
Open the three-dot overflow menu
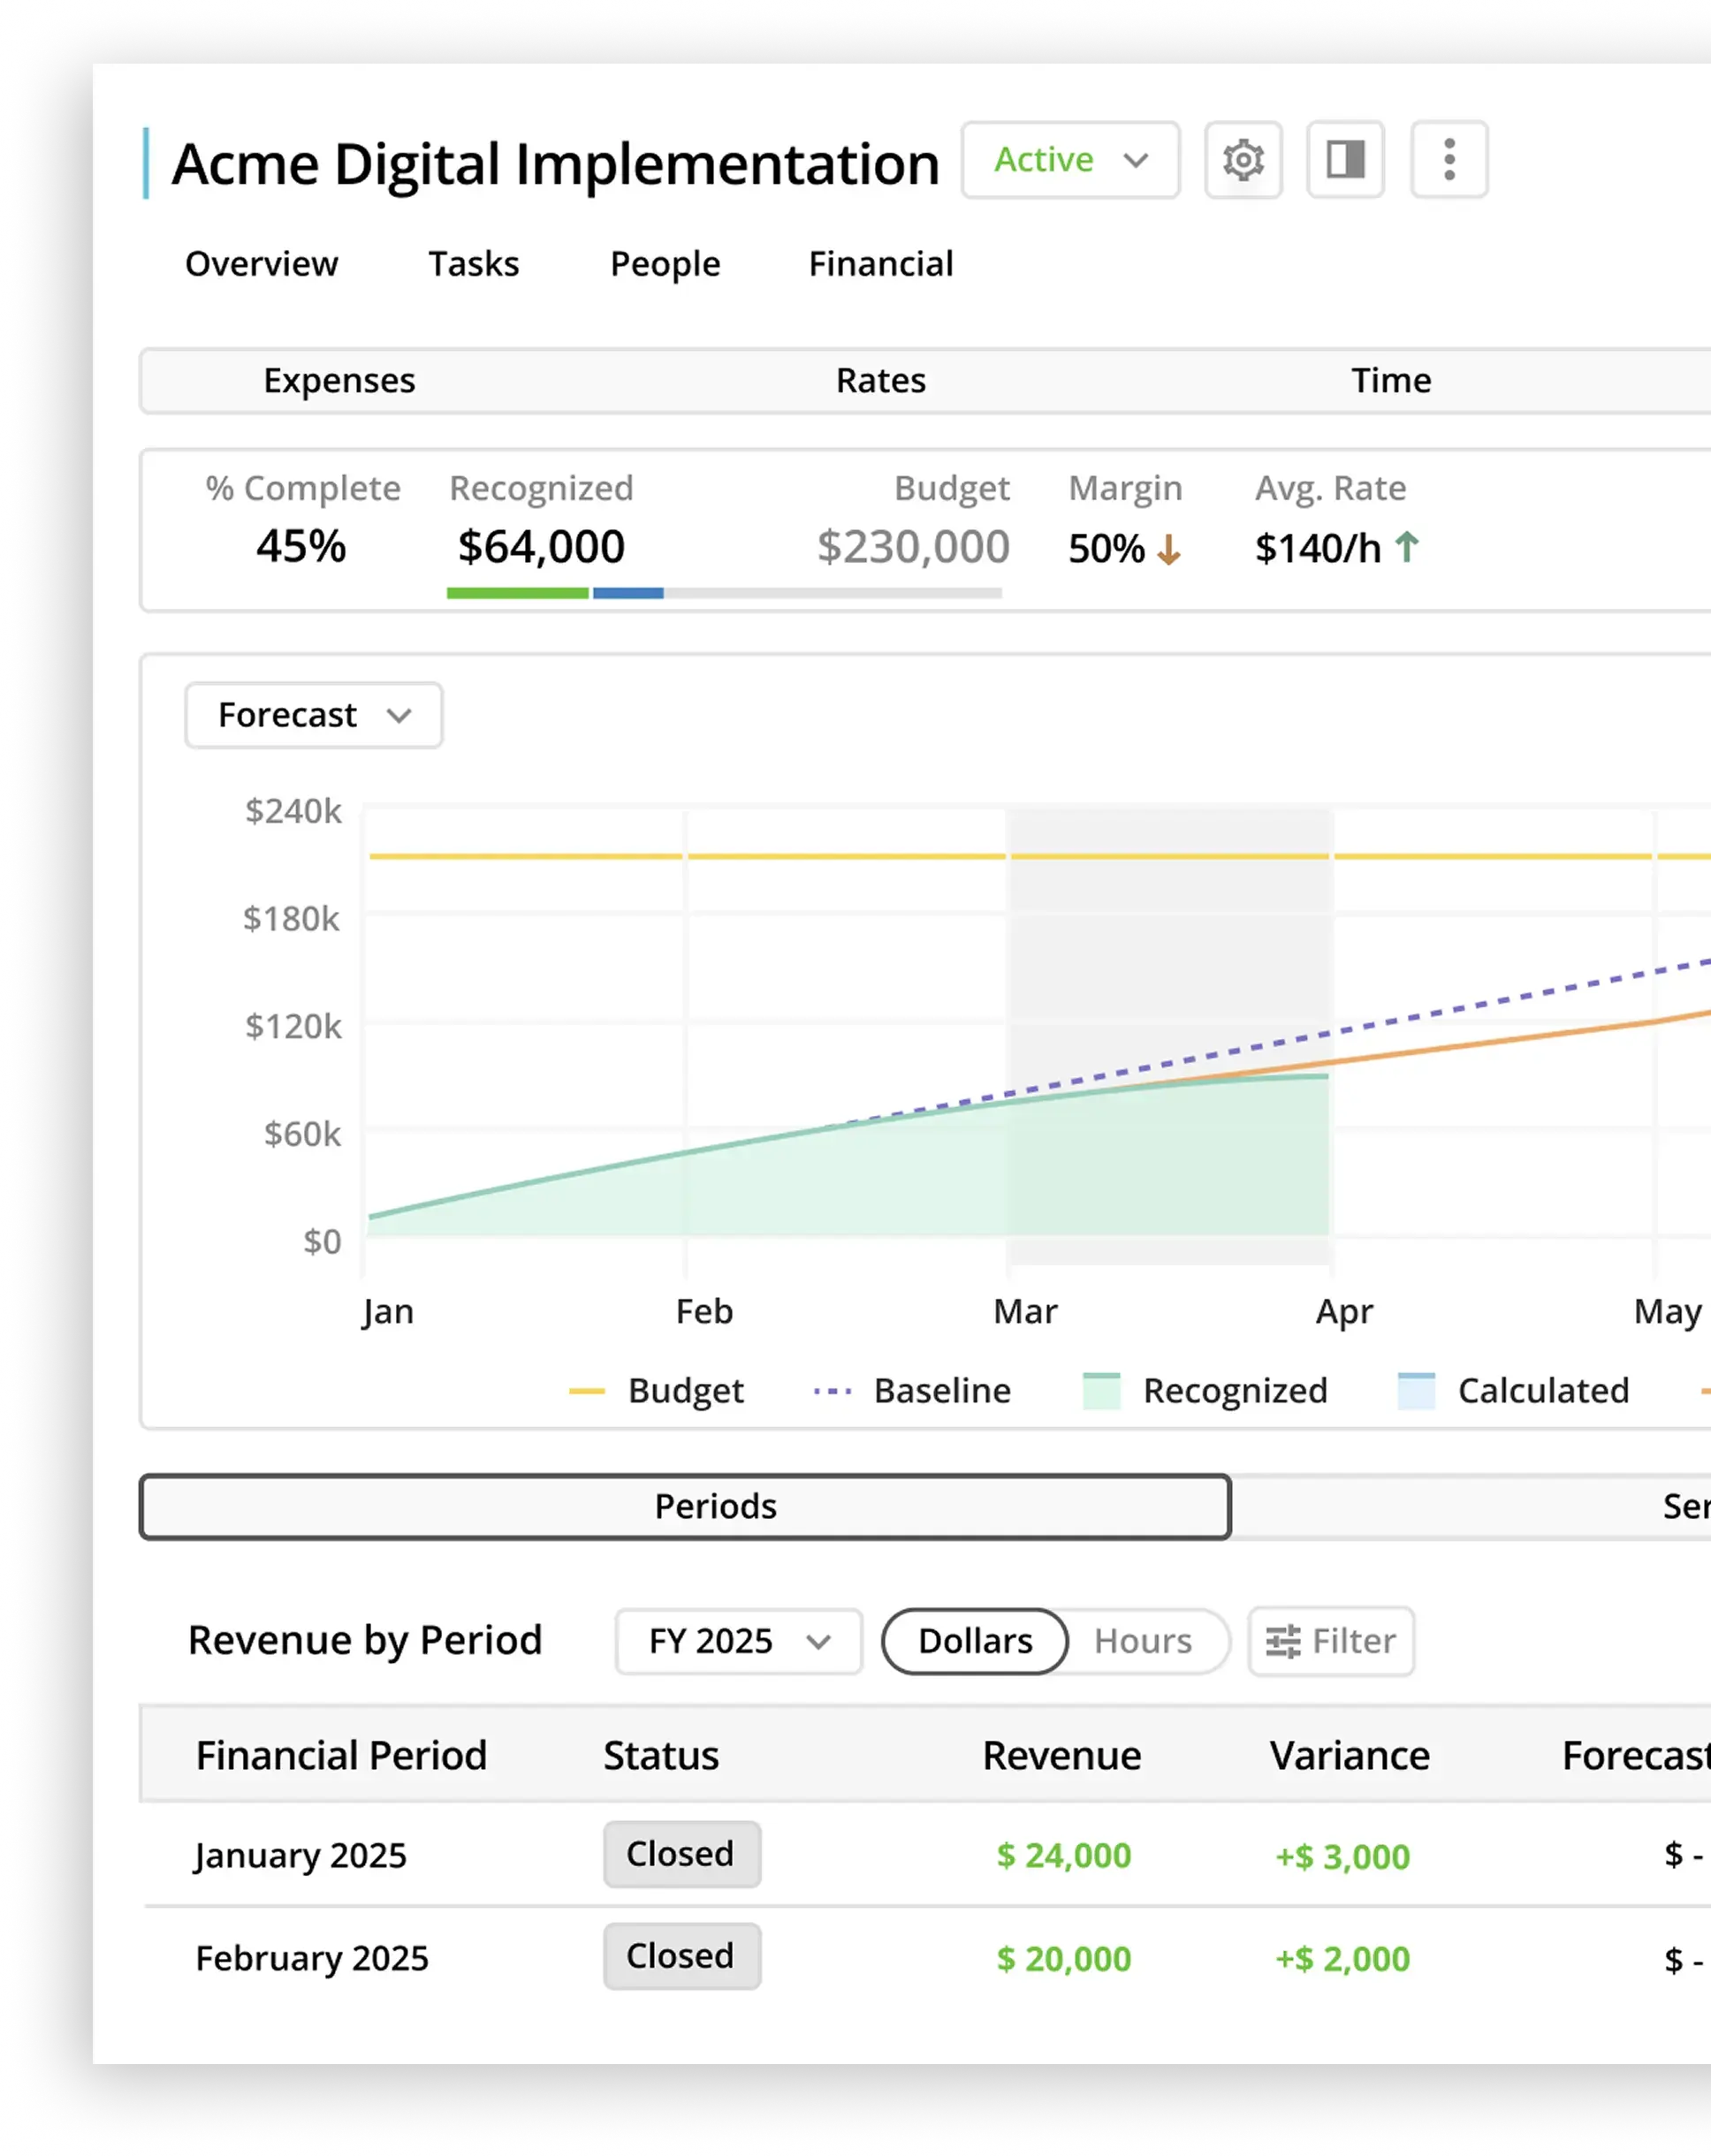click(x=1448, y=160)
